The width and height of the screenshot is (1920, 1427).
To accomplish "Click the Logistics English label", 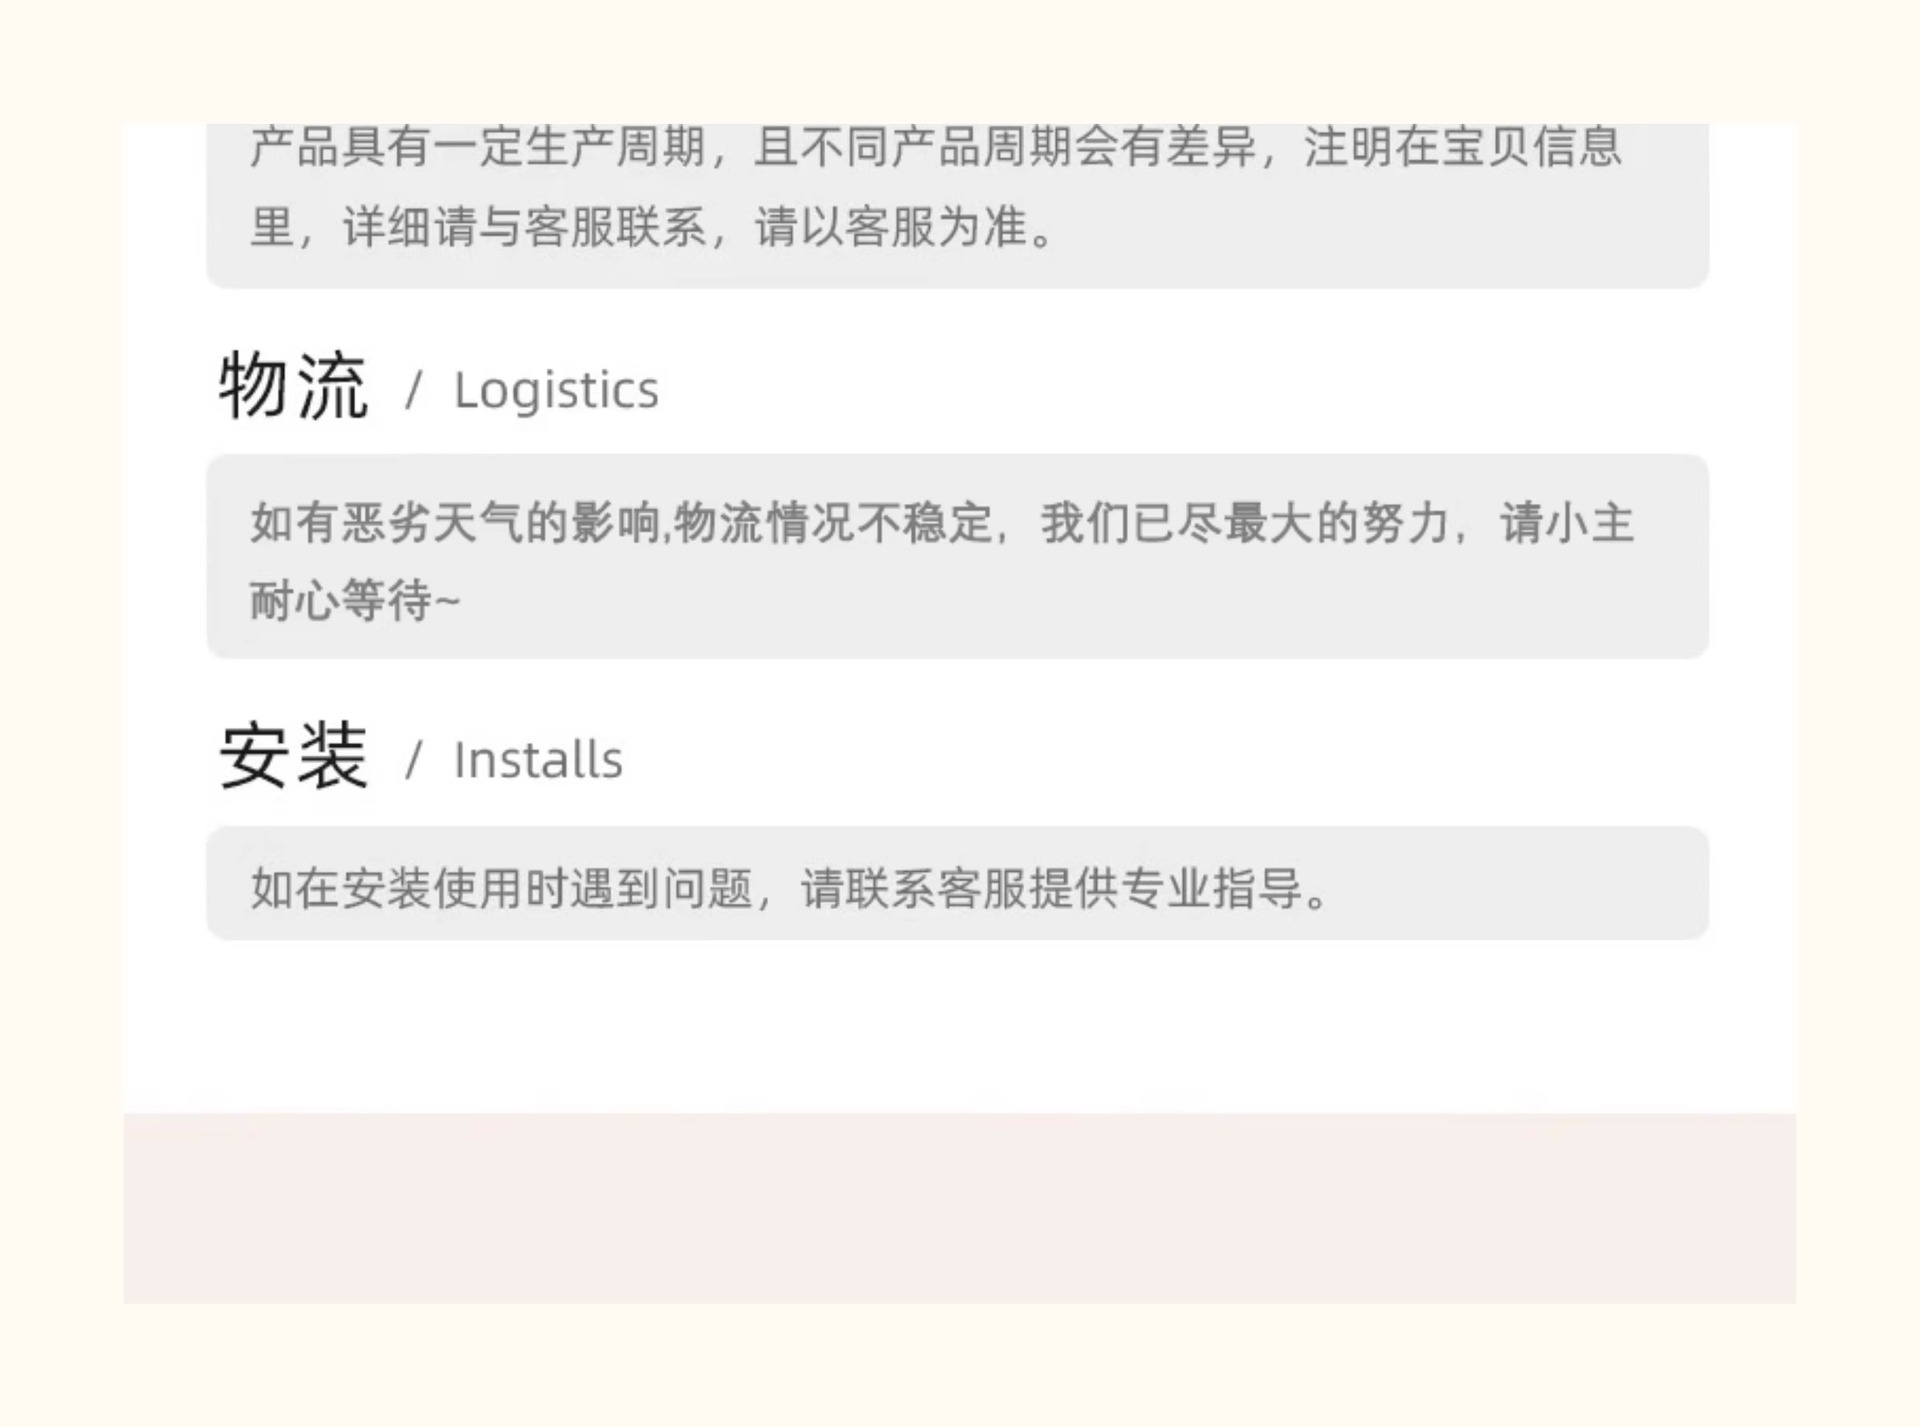I will 556,390.
